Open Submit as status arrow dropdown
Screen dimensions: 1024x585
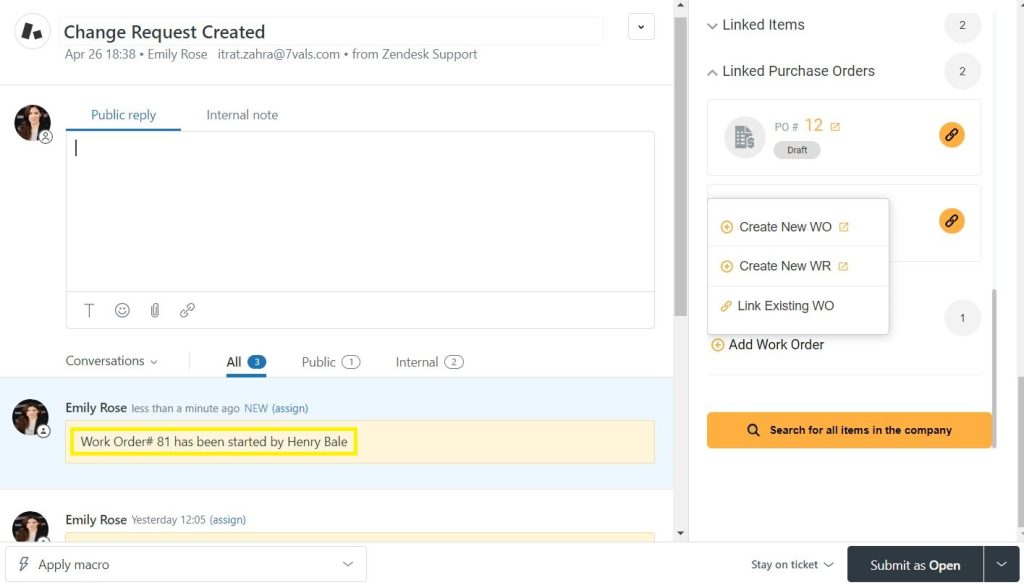click(1001, 565)
